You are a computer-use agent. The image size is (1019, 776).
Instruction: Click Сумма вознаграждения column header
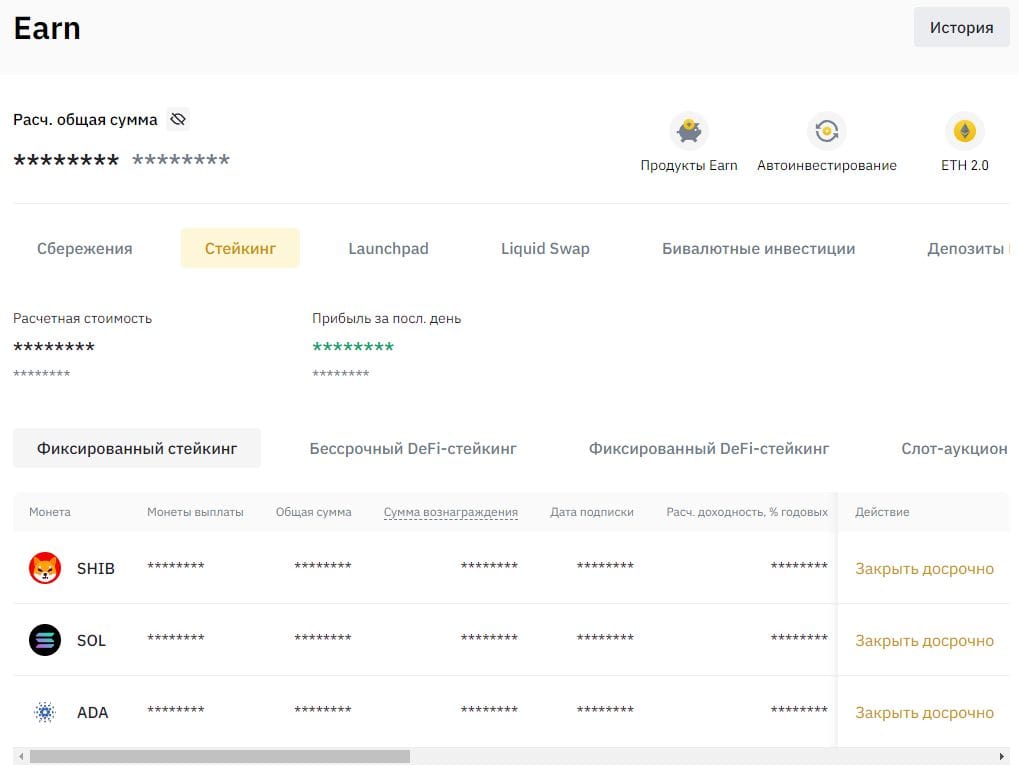tap(450, 512)
